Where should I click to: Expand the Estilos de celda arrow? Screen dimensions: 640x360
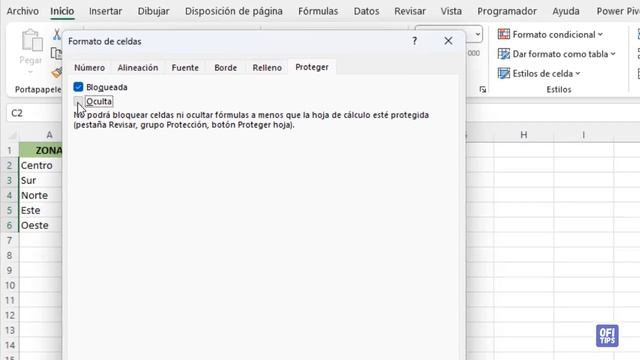(578, 74)
